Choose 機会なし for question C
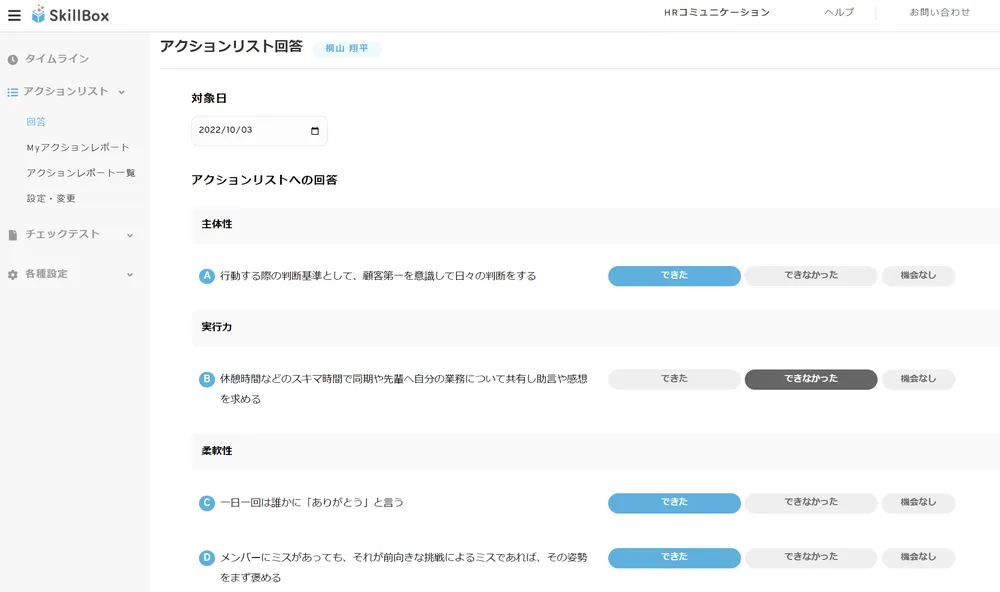Screen dimensions: 1000x592 coord(918,503)
